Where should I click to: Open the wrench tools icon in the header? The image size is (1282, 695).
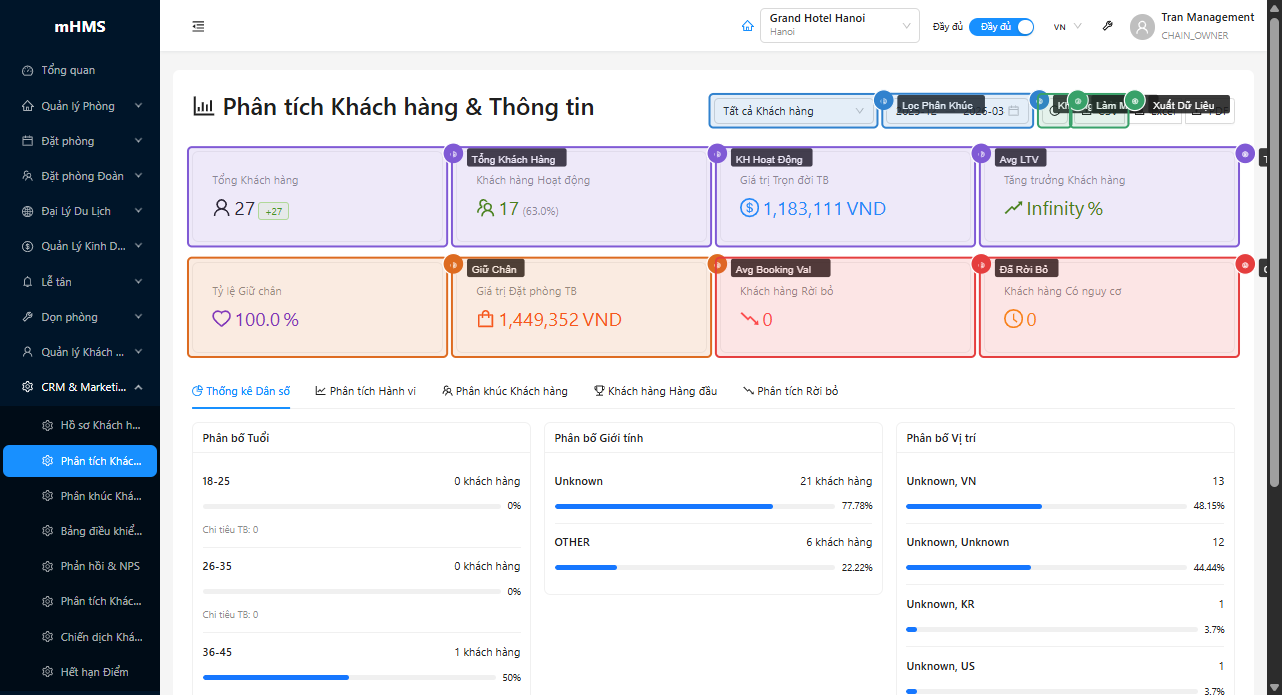[1107, 26]
